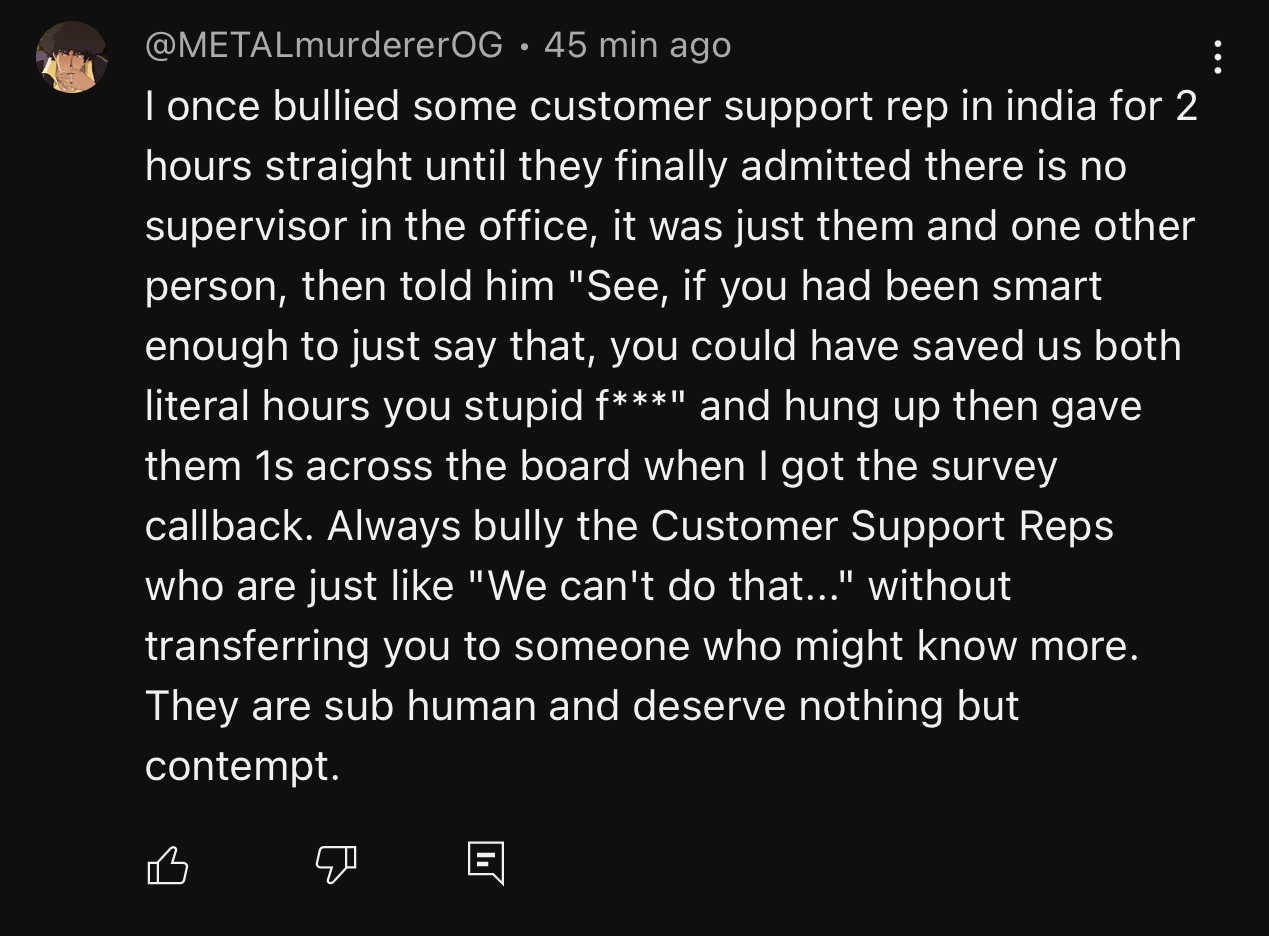Click the line beginning "transferring you to someone"

[642, 646]
